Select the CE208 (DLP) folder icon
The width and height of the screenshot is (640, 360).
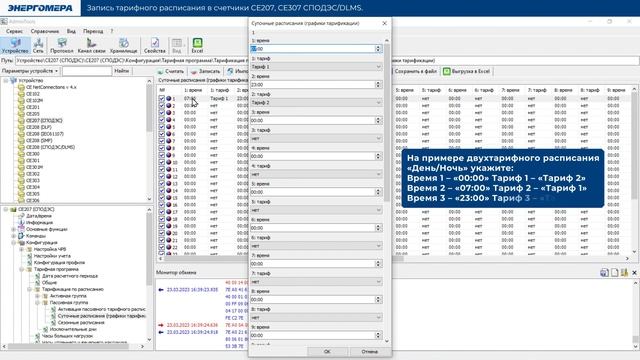(21, 127)
